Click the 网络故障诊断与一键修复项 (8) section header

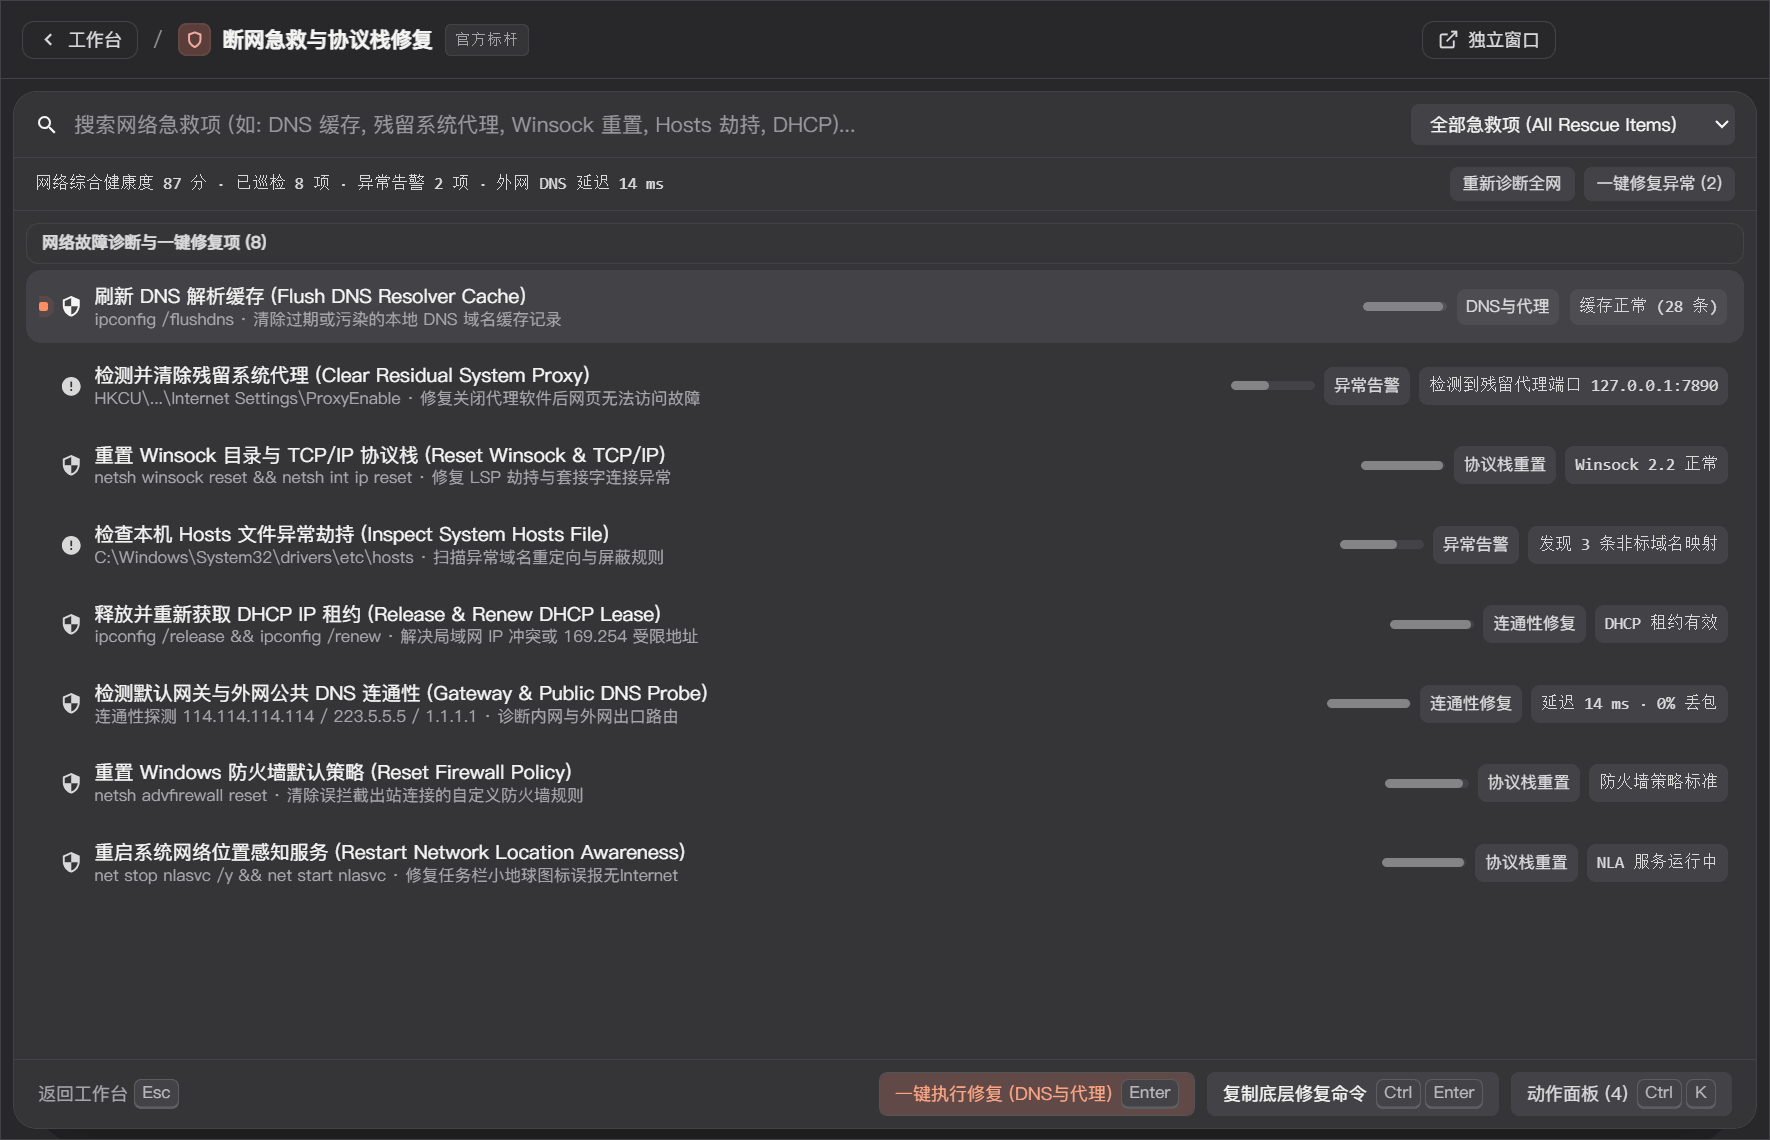pyautogui.click(x=885, y=243)
